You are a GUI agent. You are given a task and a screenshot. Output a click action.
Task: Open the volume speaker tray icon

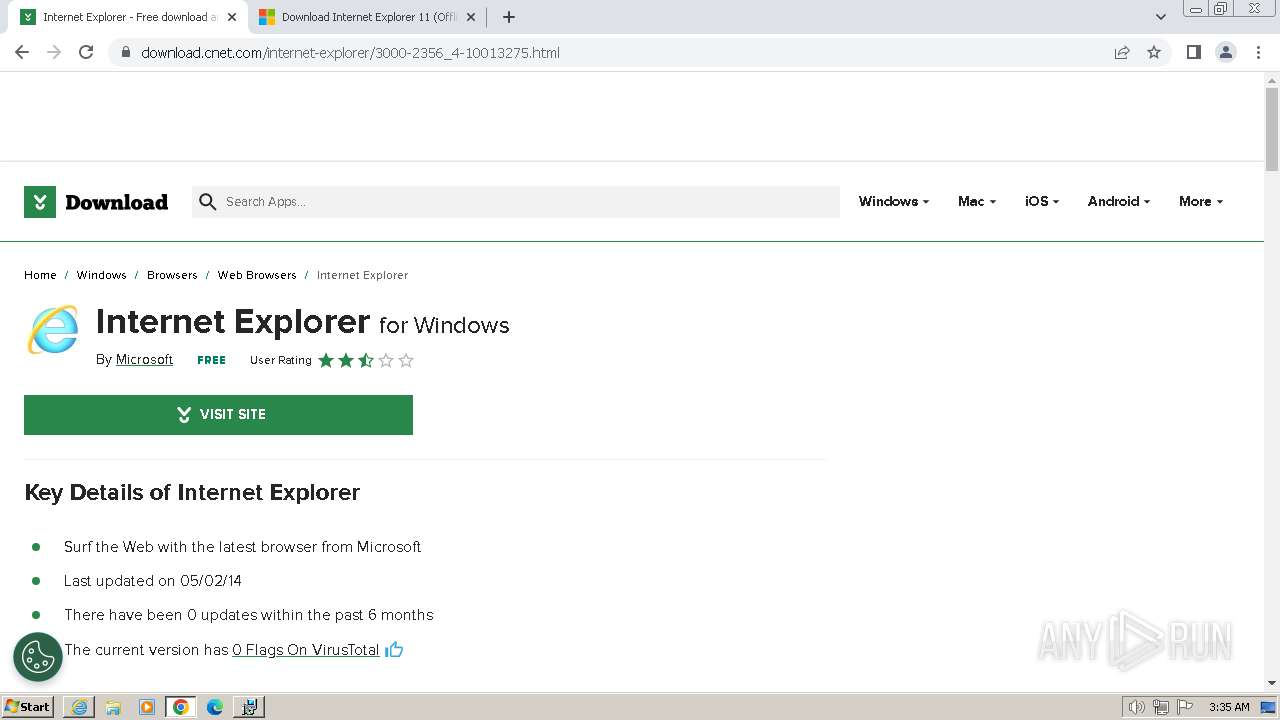tap(1136, 707)
